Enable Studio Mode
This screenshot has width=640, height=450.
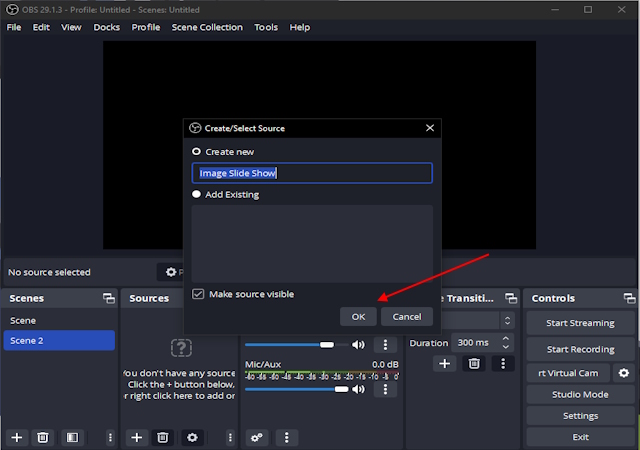pos(580,394)
